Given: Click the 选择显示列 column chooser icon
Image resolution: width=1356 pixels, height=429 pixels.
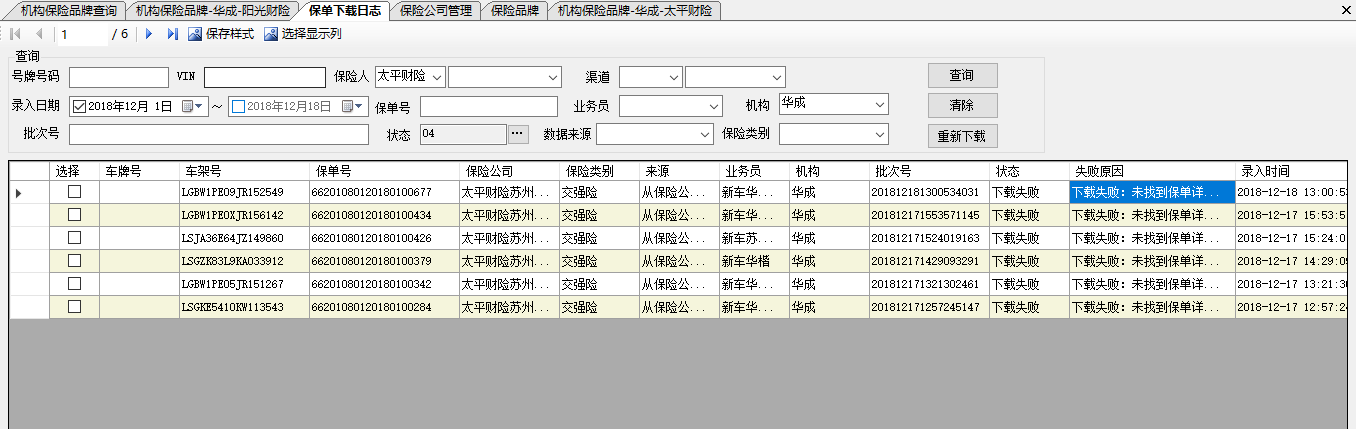Looking at the screenshot, I should (271, 34).
